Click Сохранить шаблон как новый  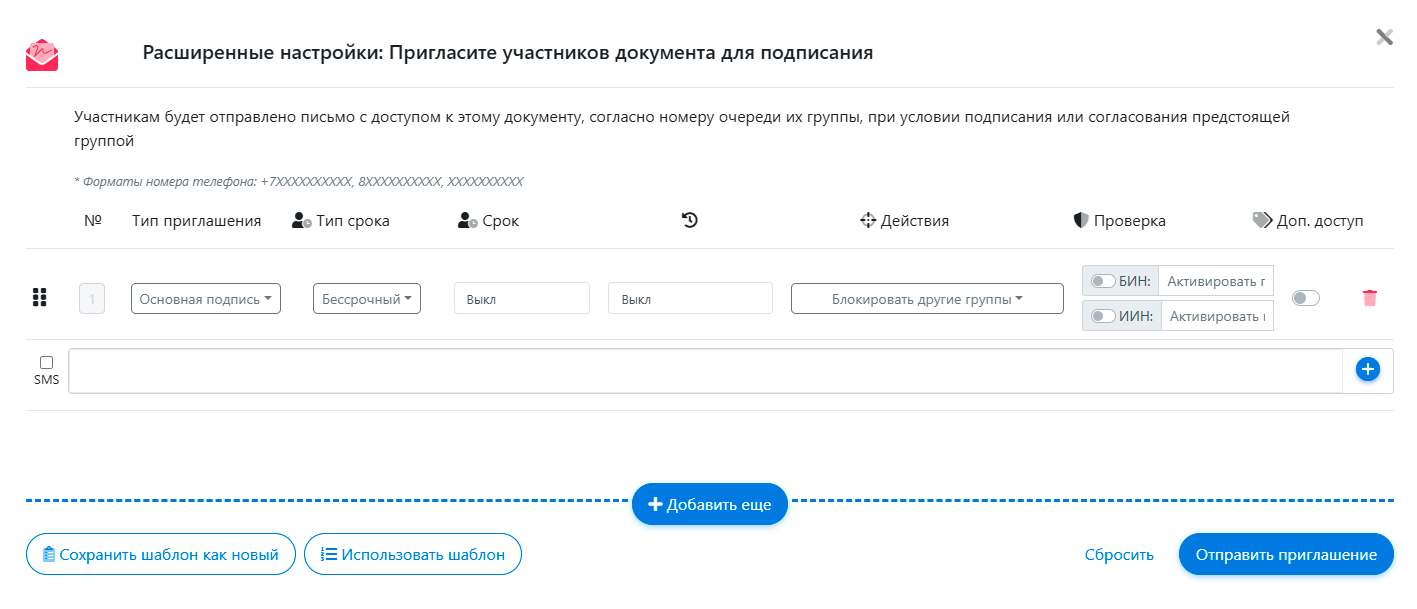[x=160, y=554]
